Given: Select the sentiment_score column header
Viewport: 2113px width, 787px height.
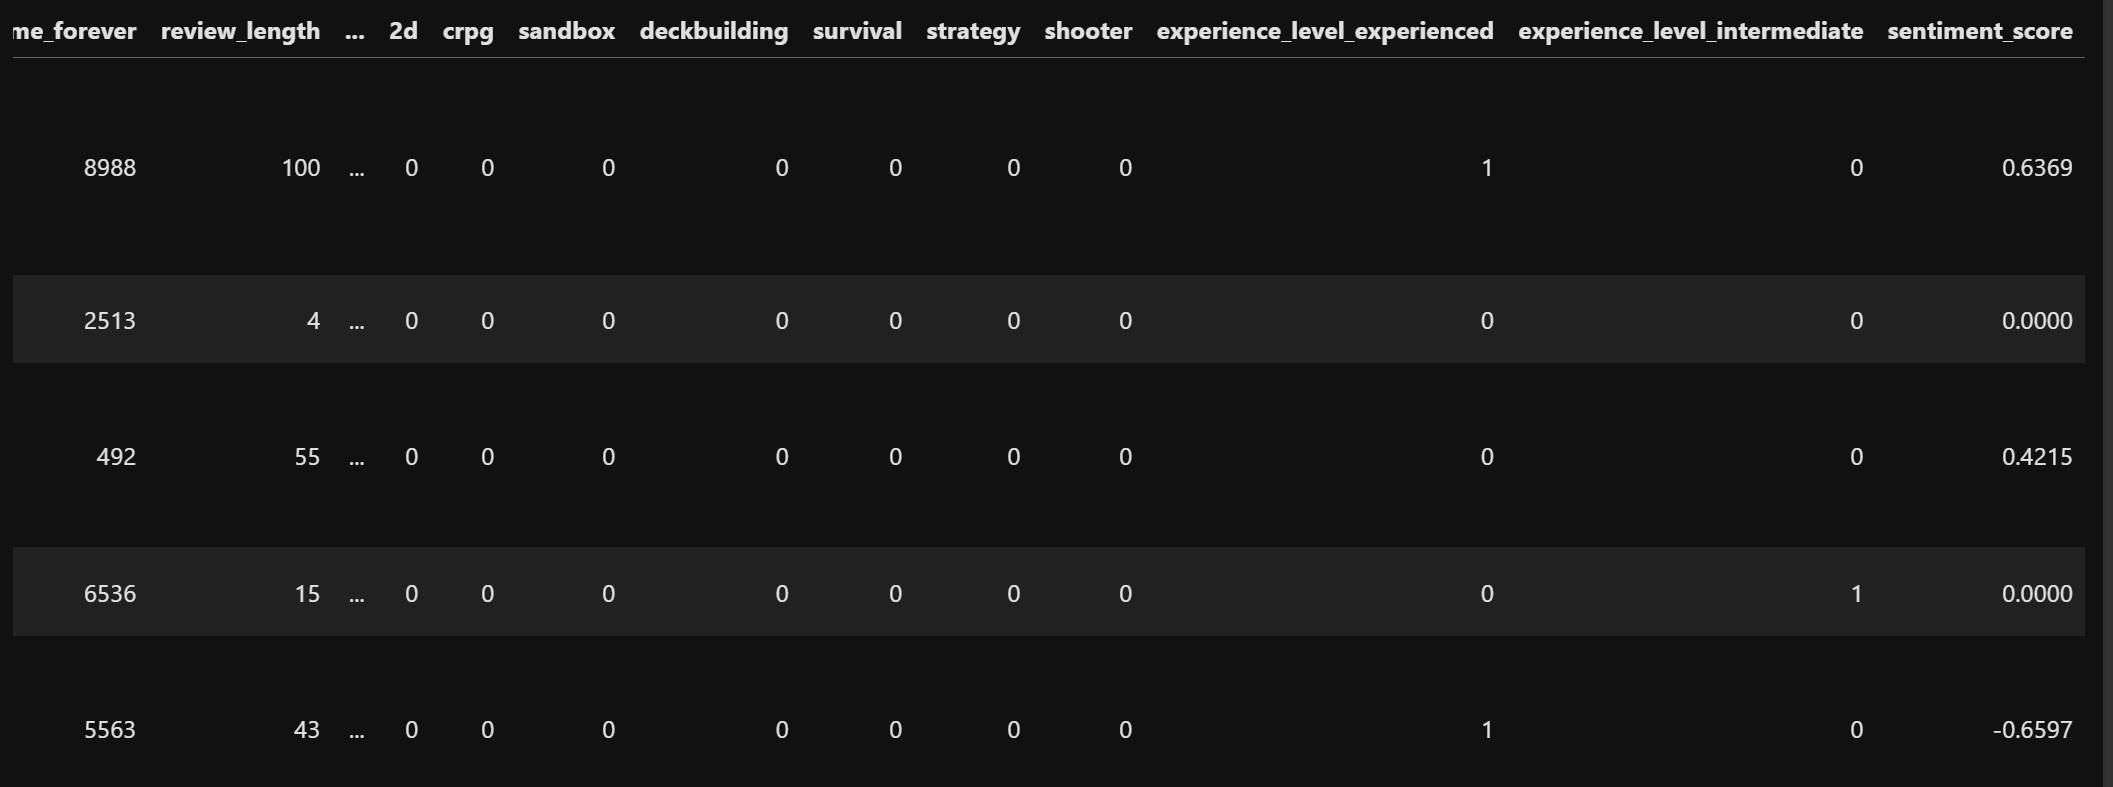Looking at the screenshot, I should pos(1979,31).
